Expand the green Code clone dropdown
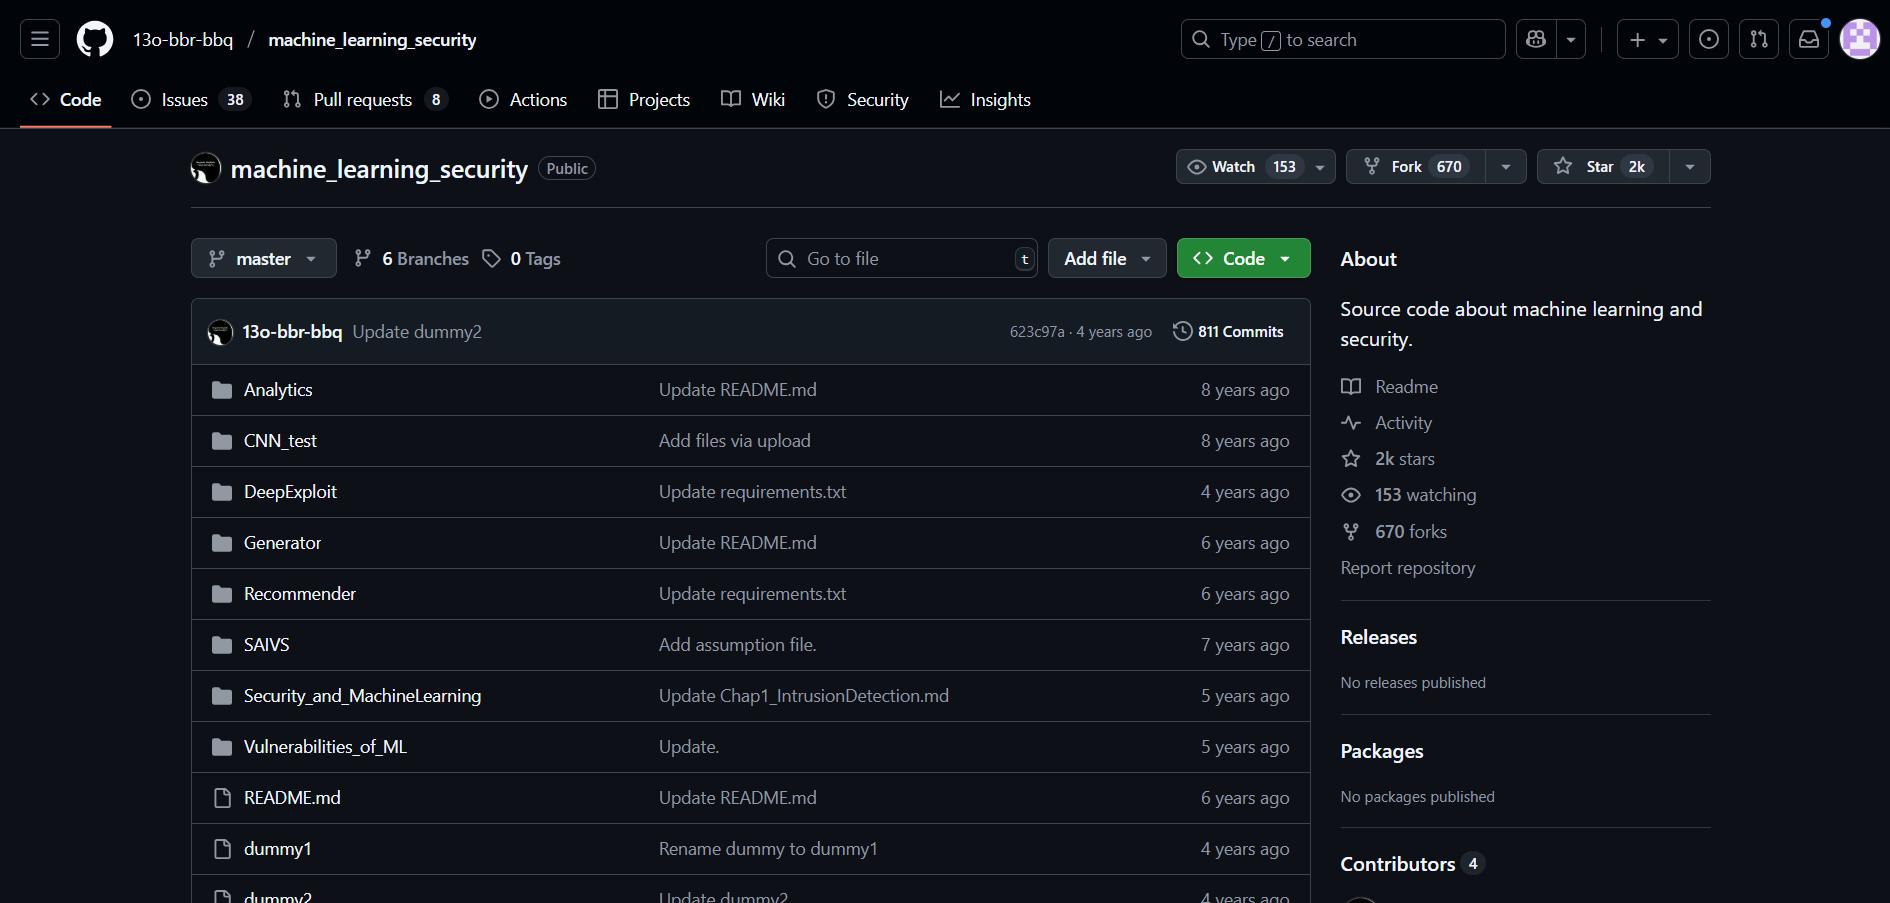The width and height of the screenshot is (1890, 903). point(1243,259)
